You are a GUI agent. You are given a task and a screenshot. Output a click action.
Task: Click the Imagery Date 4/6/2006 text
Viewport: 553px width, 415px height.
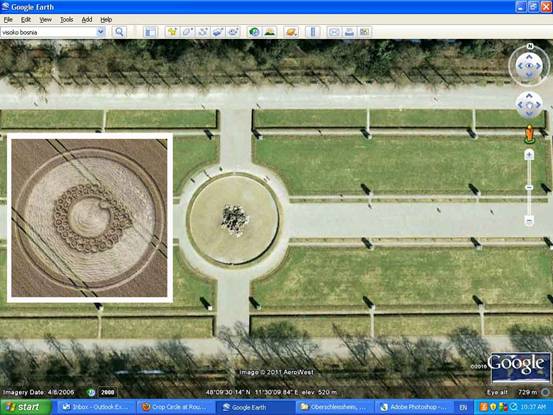(38, 392)
